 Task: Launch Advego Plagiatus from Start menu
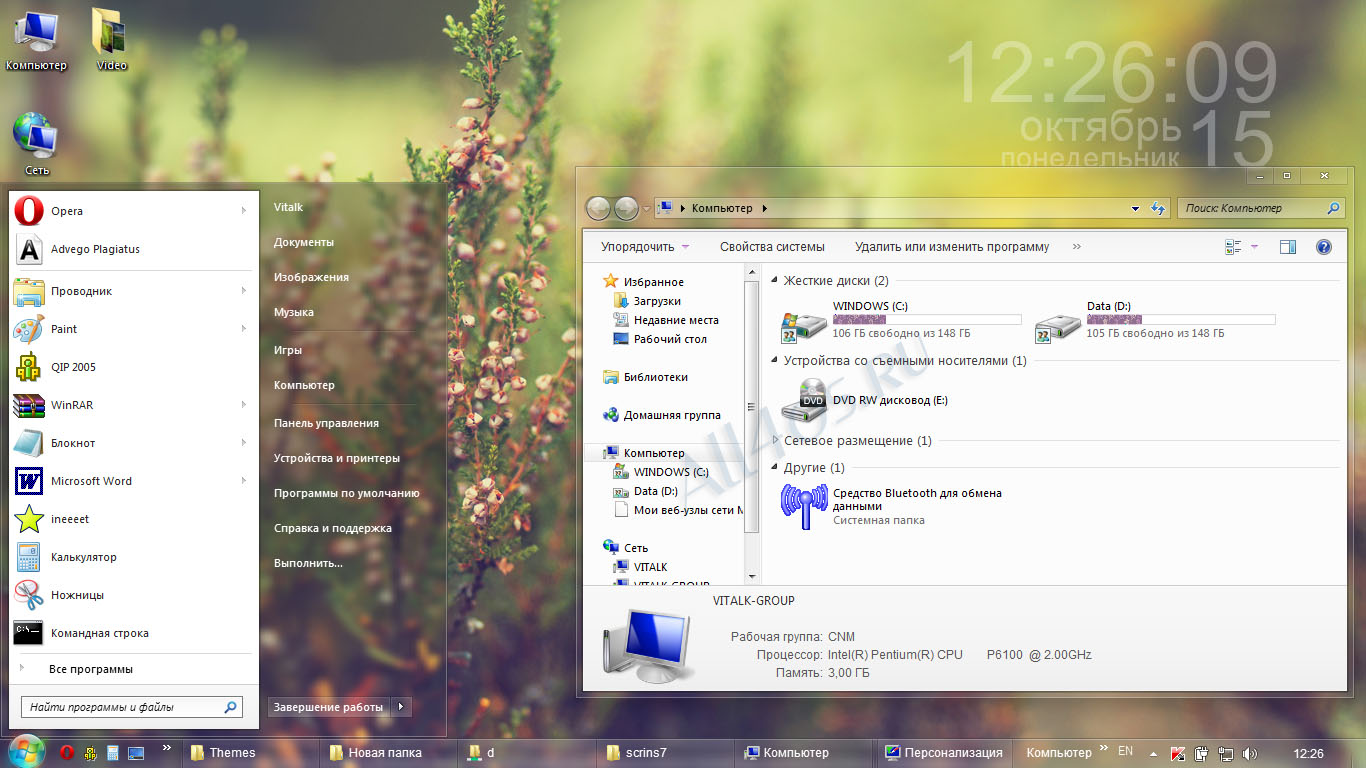132,249
